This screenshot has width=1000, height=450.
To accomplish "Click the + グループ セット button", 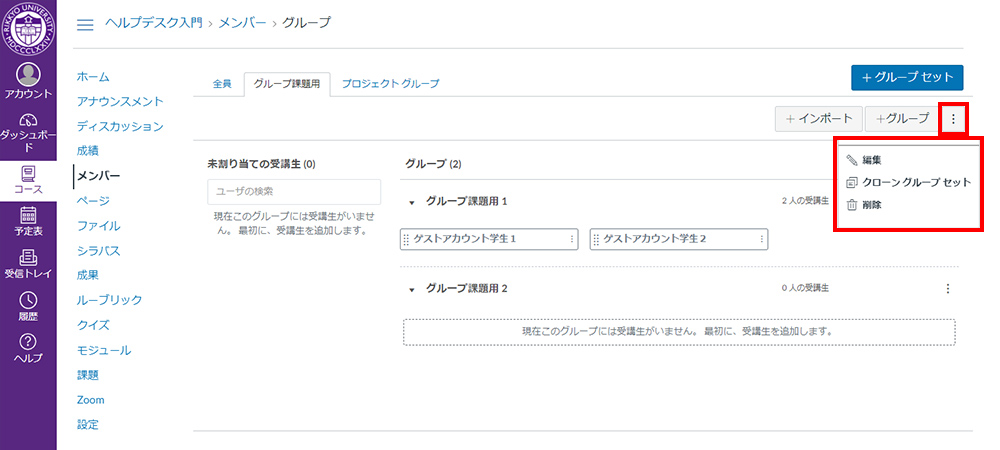I will point(906,77).
